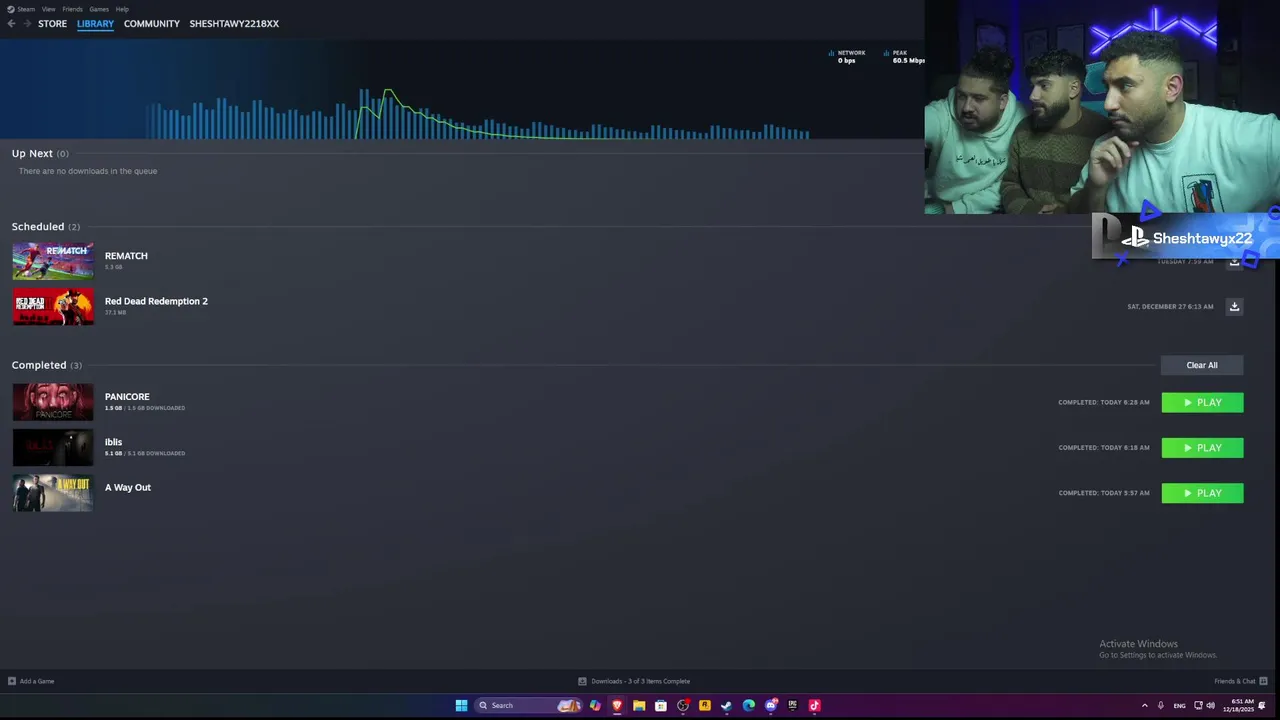1280x720 pixels.
Task: Select the Iblis title text
Action: [113, 442]
